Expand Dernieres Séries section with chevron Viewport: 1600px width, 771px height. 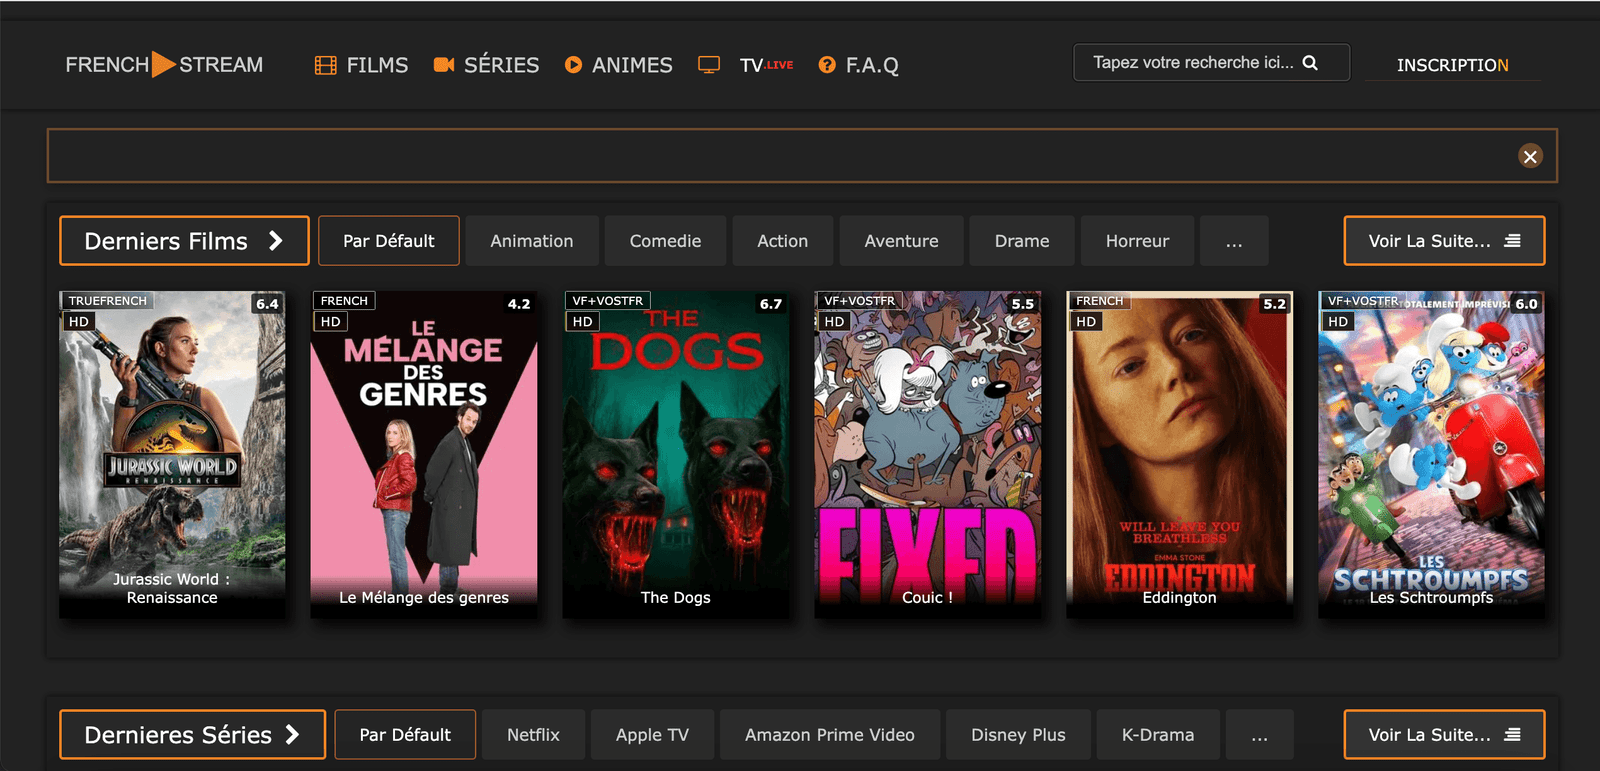(293, 735)
